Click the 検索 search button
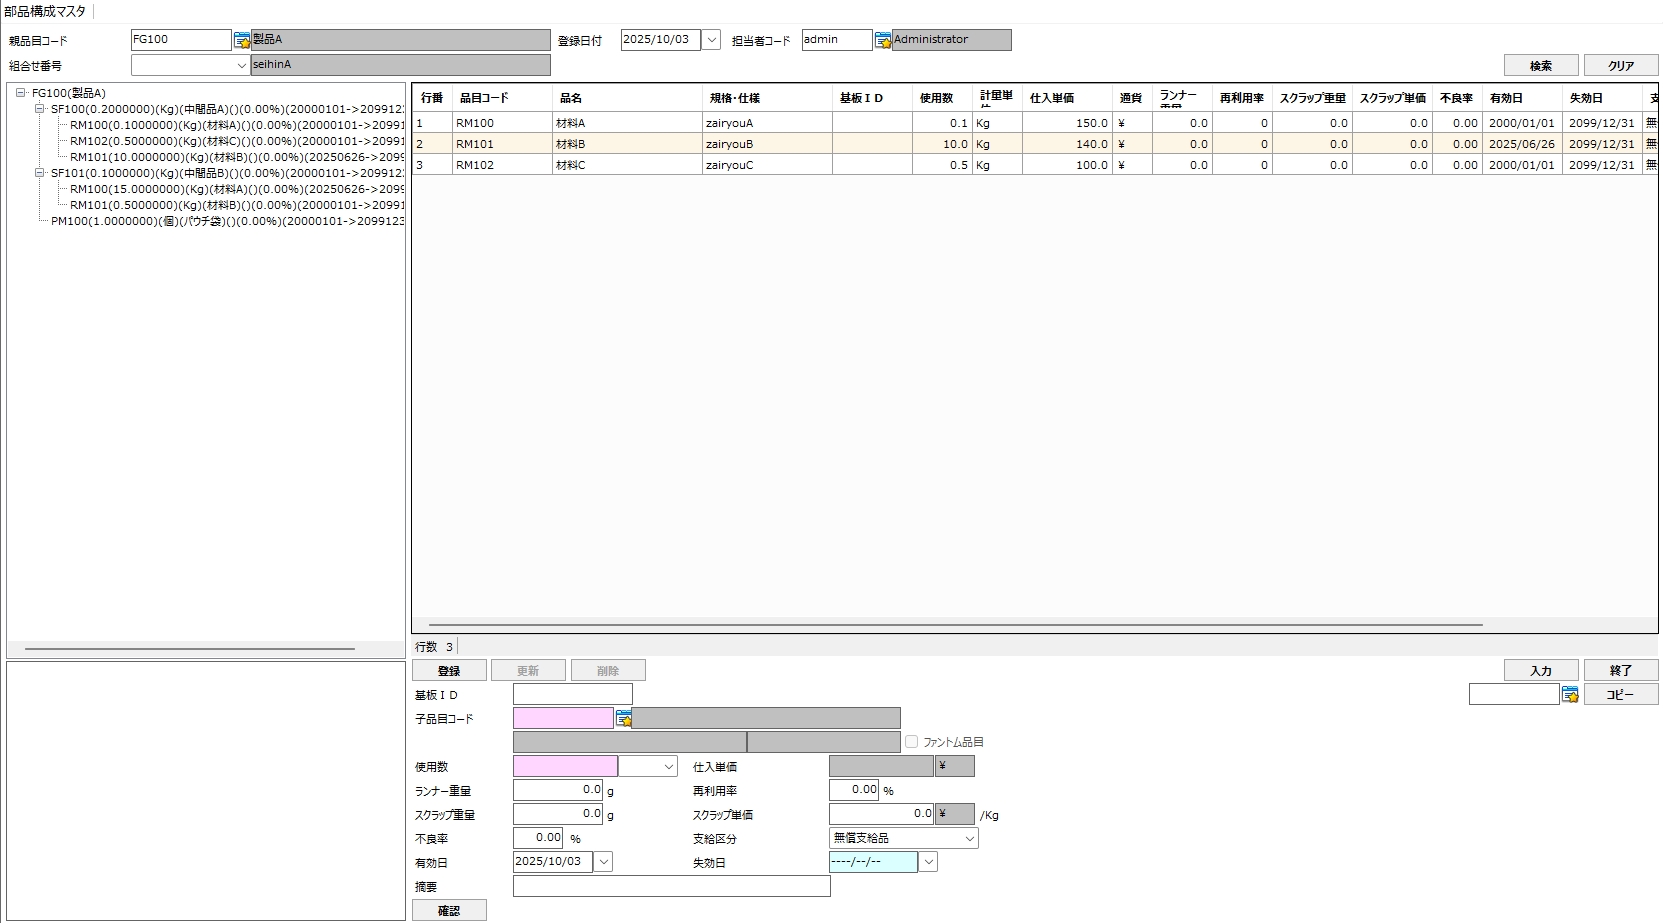The height and width of the screenshot is (923, 1663). 1540,65
